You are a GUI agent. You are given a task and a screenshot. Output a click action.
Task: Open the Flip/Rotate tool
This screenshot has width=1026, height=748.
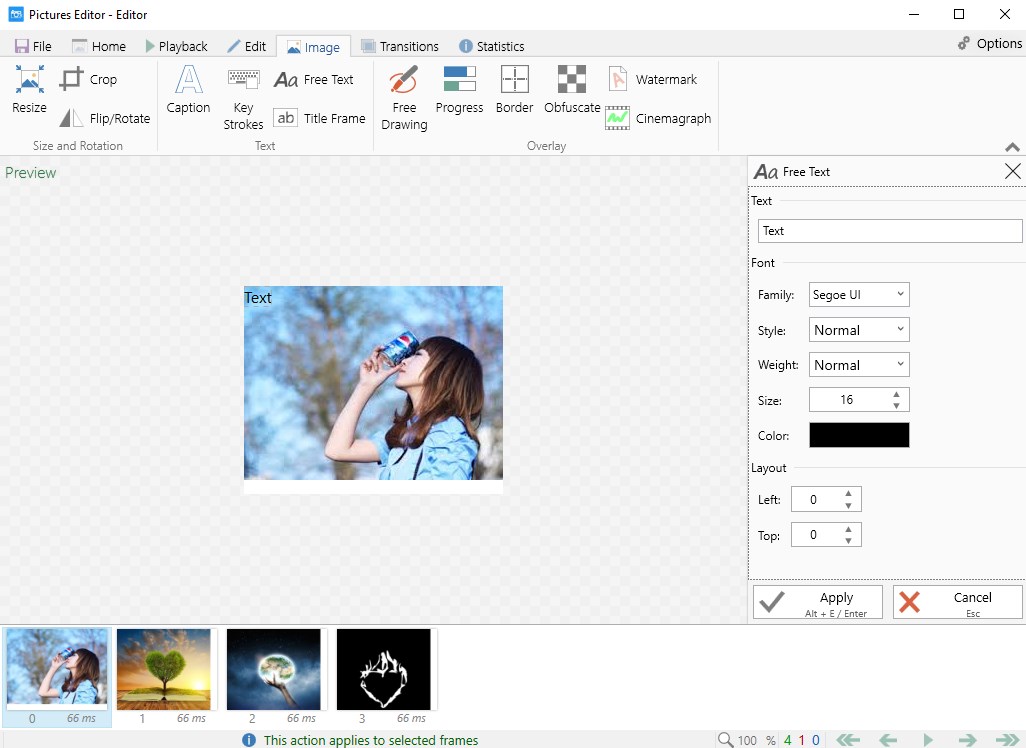(x=105, y=118)
